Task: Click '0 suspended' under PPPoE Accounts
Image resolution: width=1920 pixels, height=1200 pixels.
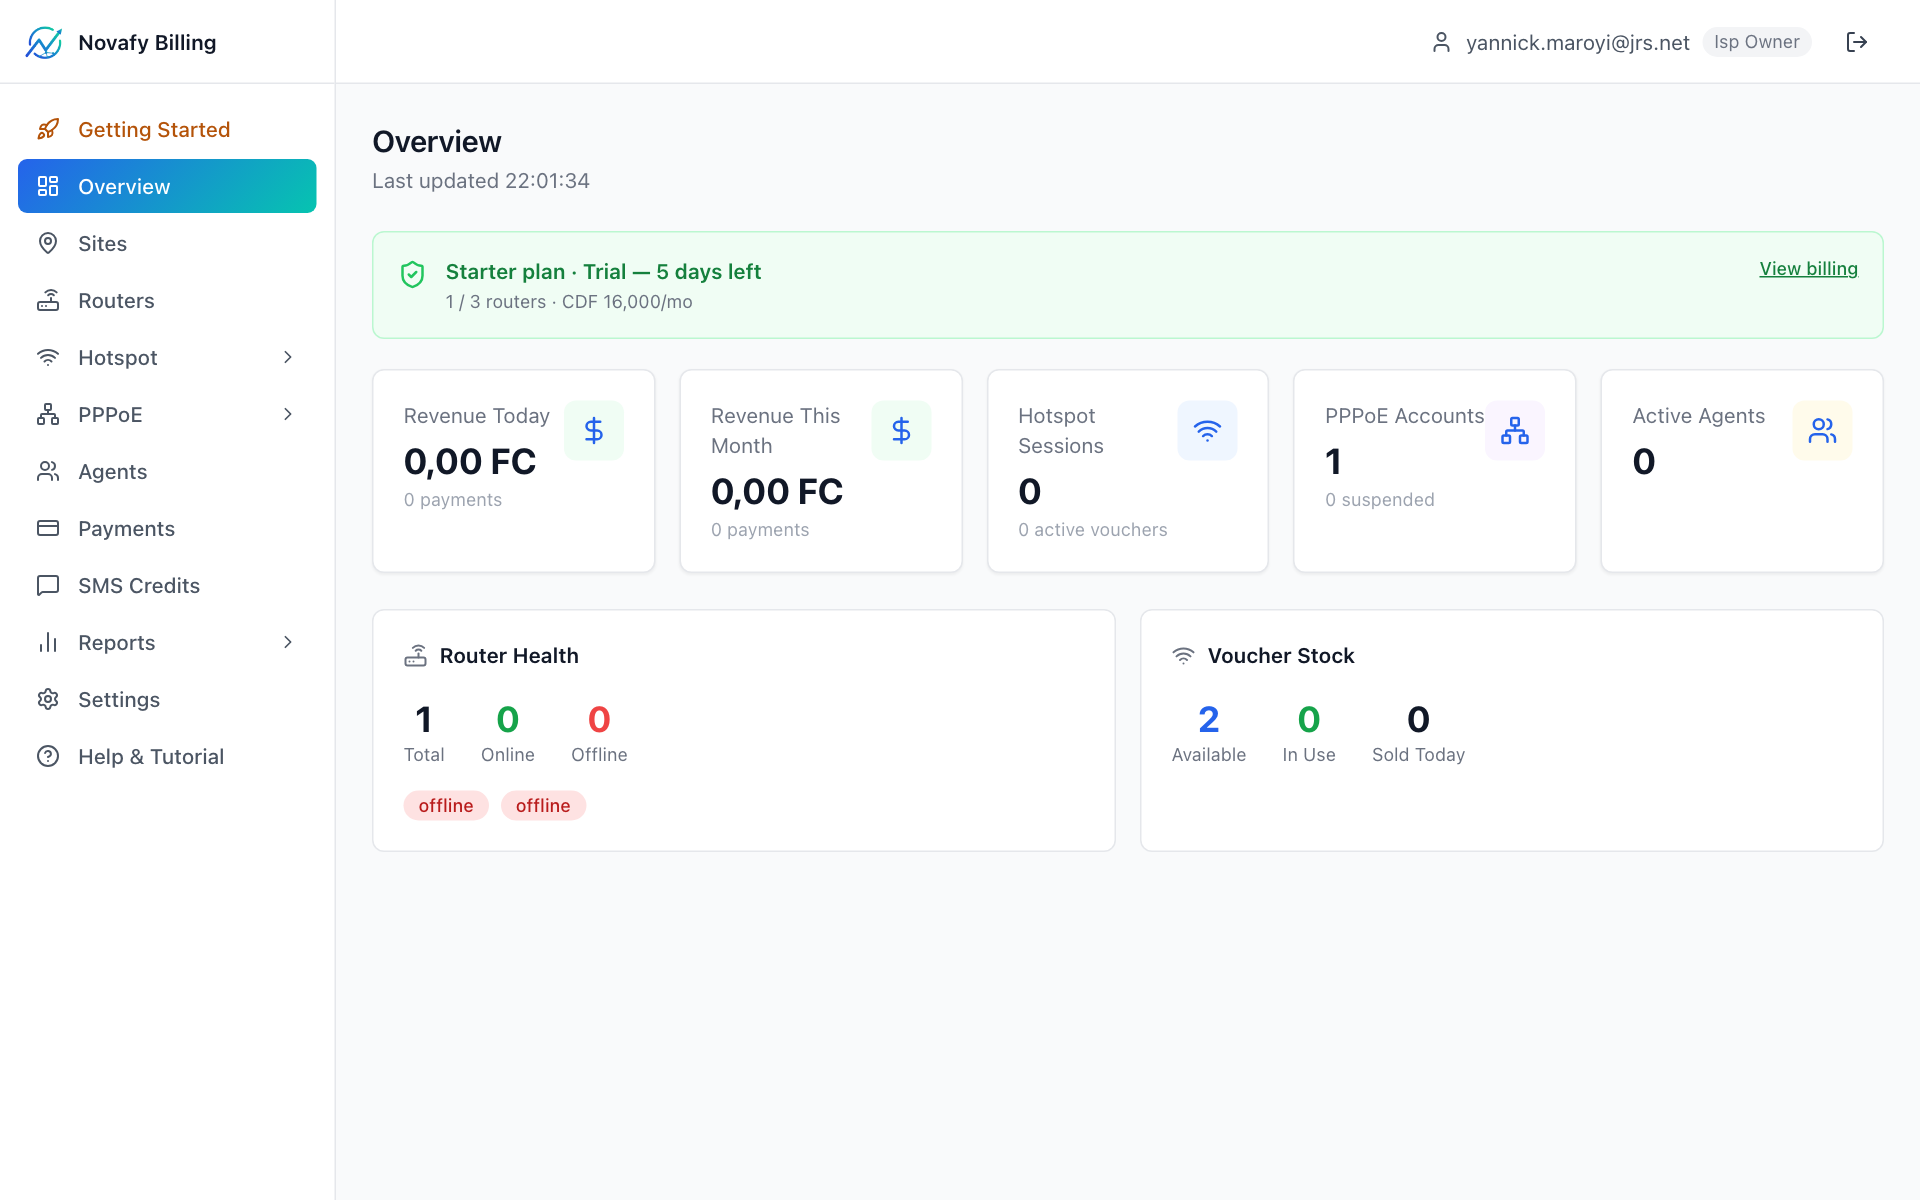Action: [x=1380, y=500]
